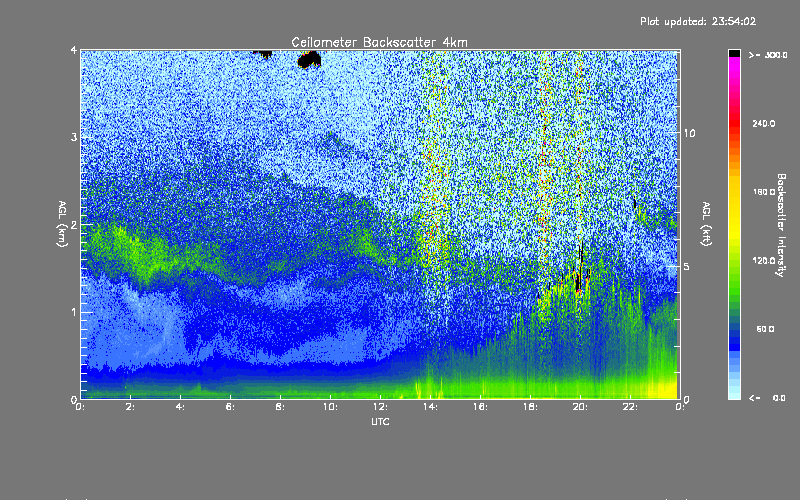Select the '2:' UTC hour tick
Screen dimensions: 800x500
[x=131, y=407]
